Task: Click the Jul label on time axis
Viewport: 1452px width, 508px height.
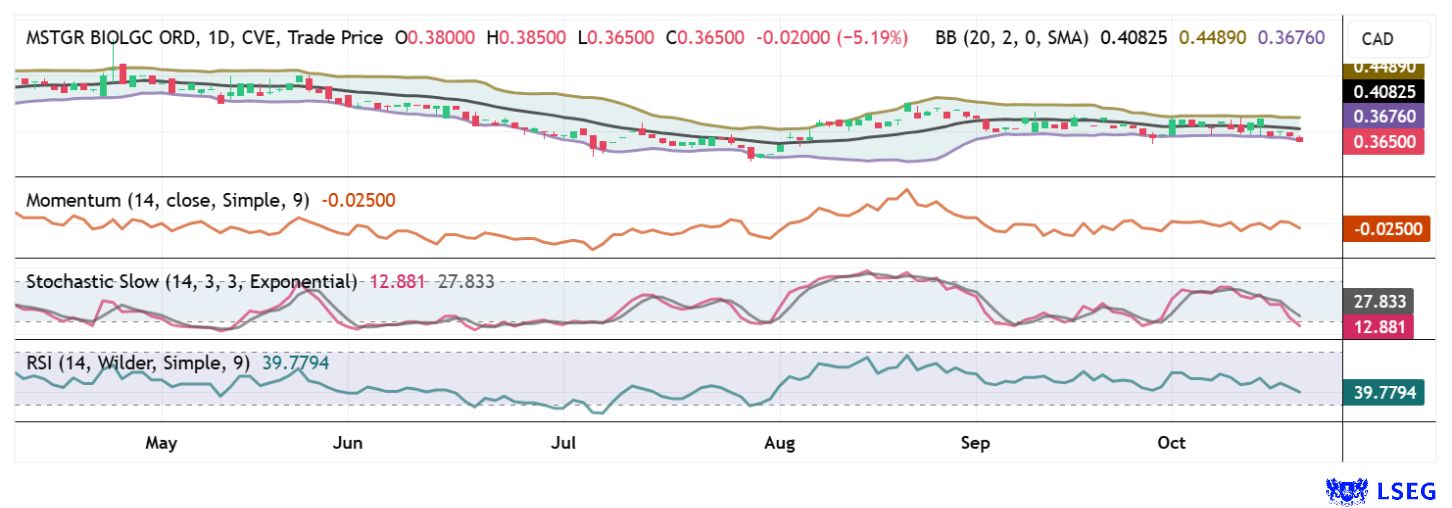Action: click(x=565, y=443)
